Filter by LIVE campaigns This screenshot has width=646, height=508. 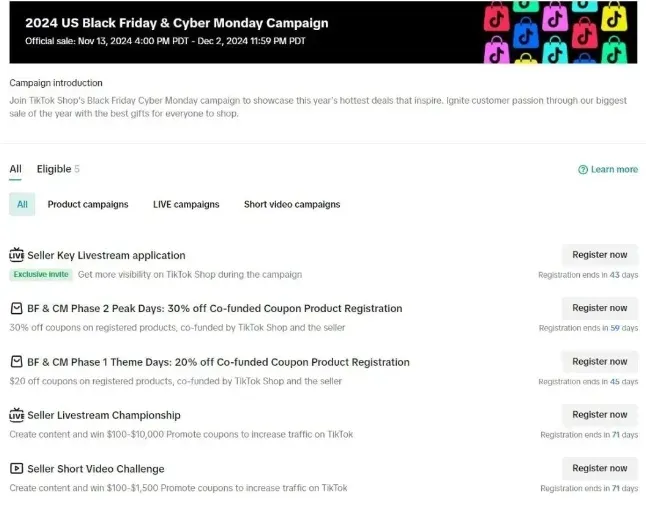[x=186, y=204]
